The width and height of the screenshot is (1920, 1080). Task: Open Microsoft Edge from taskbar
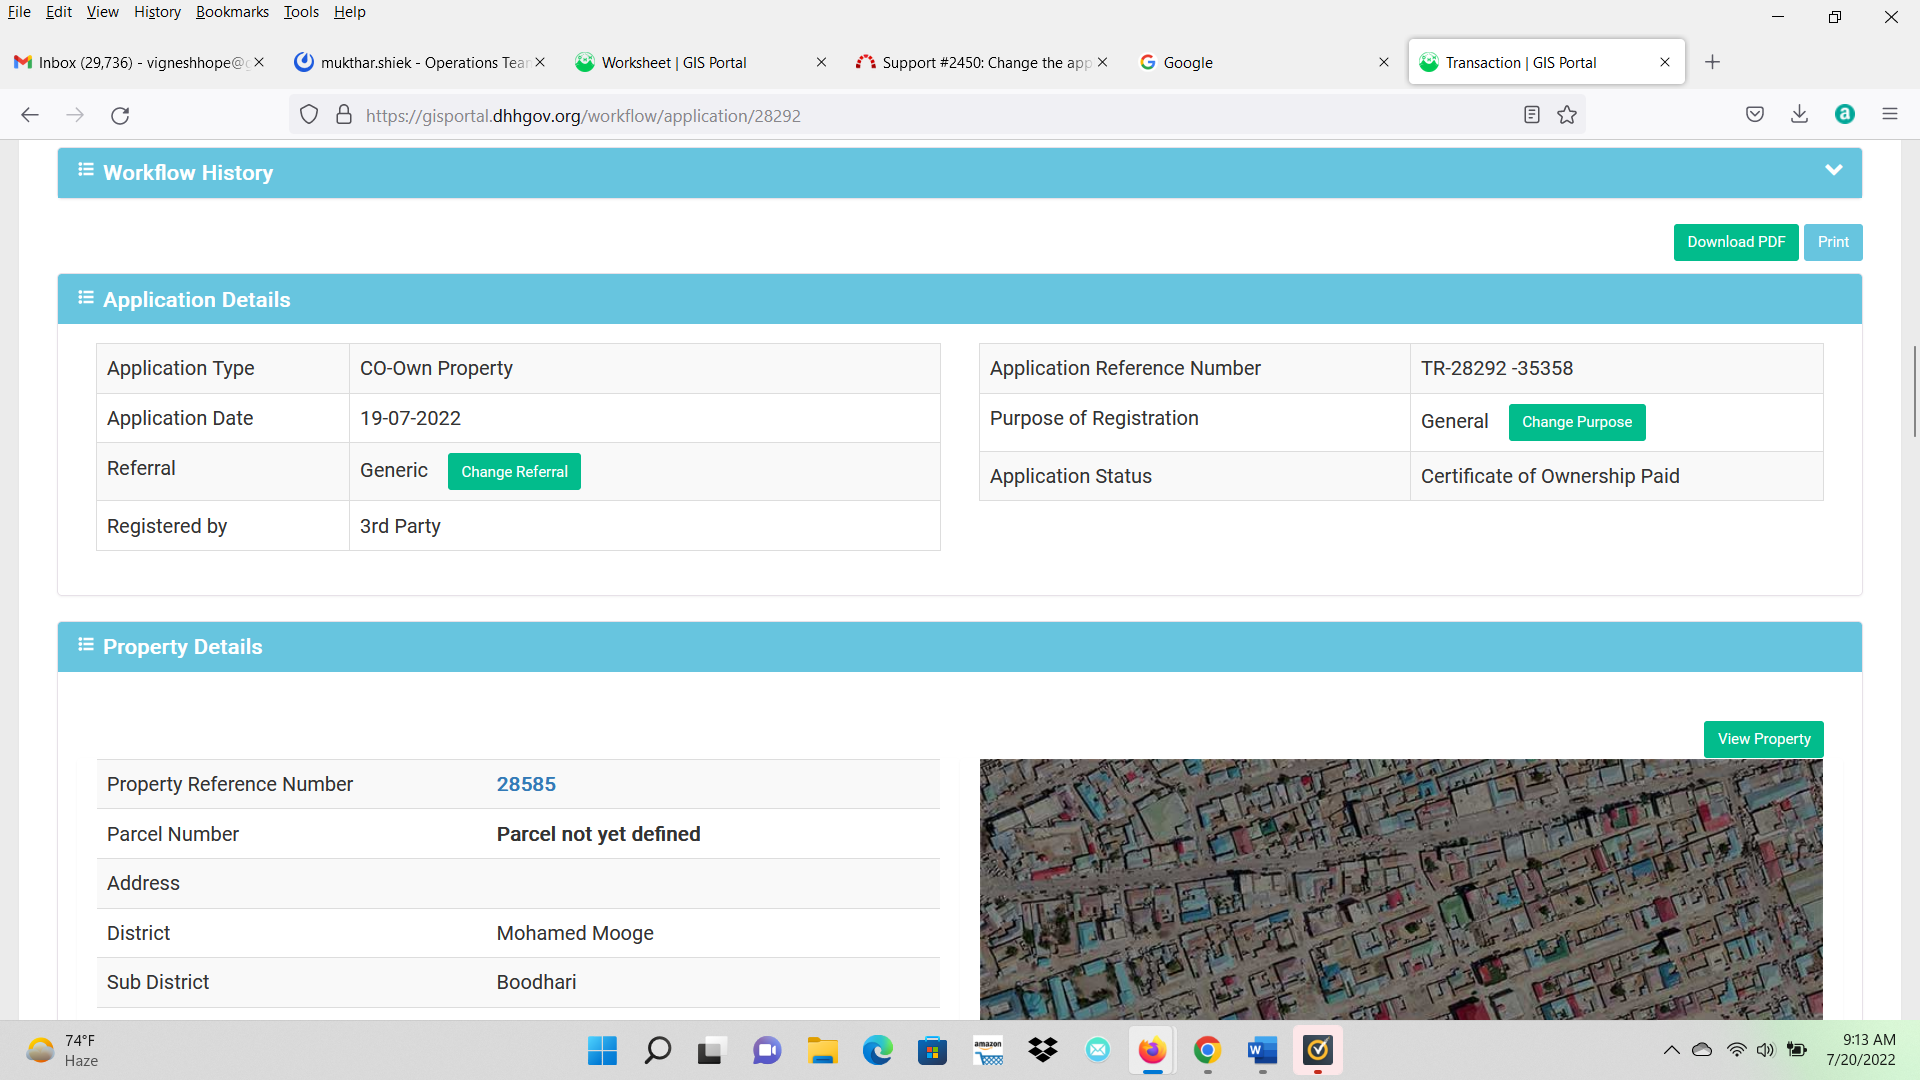coord(877,1050)
